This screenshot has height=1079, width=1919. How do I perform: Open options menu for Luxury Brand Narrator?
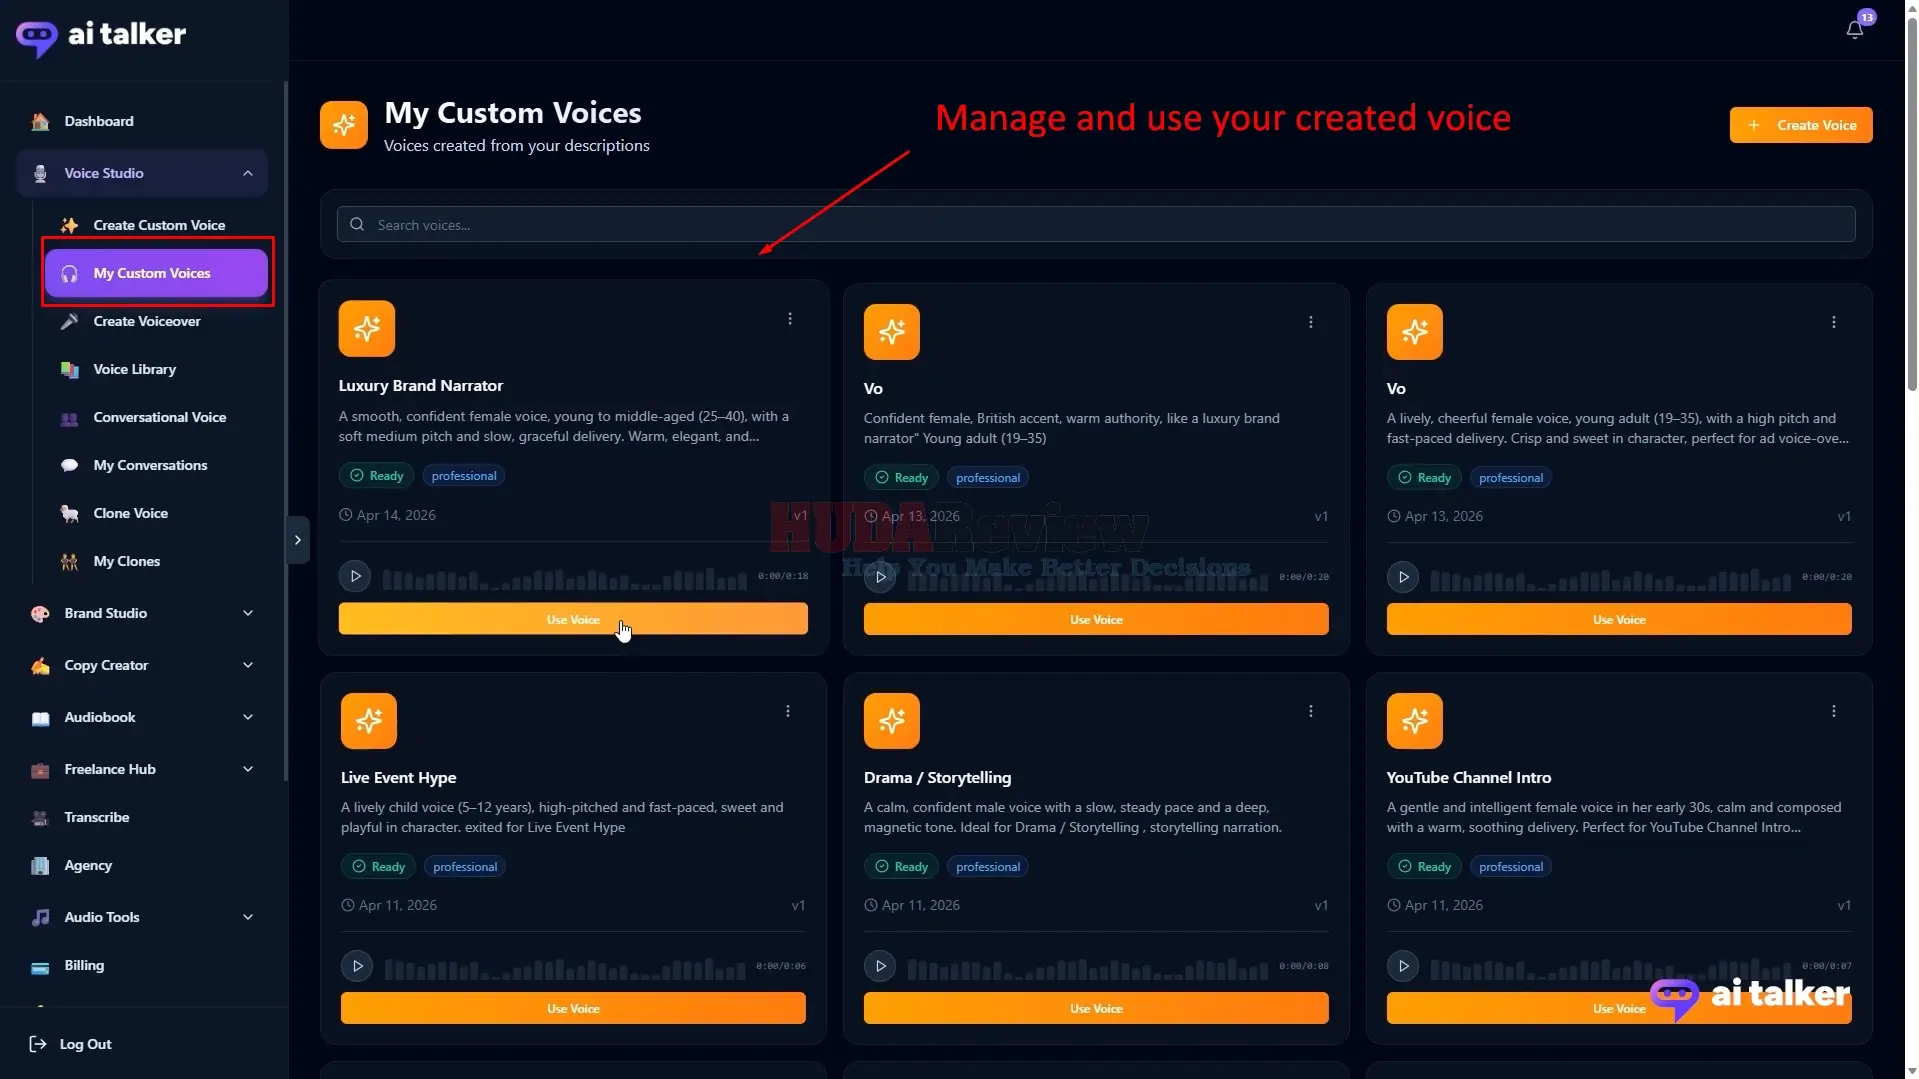(790, 319)
